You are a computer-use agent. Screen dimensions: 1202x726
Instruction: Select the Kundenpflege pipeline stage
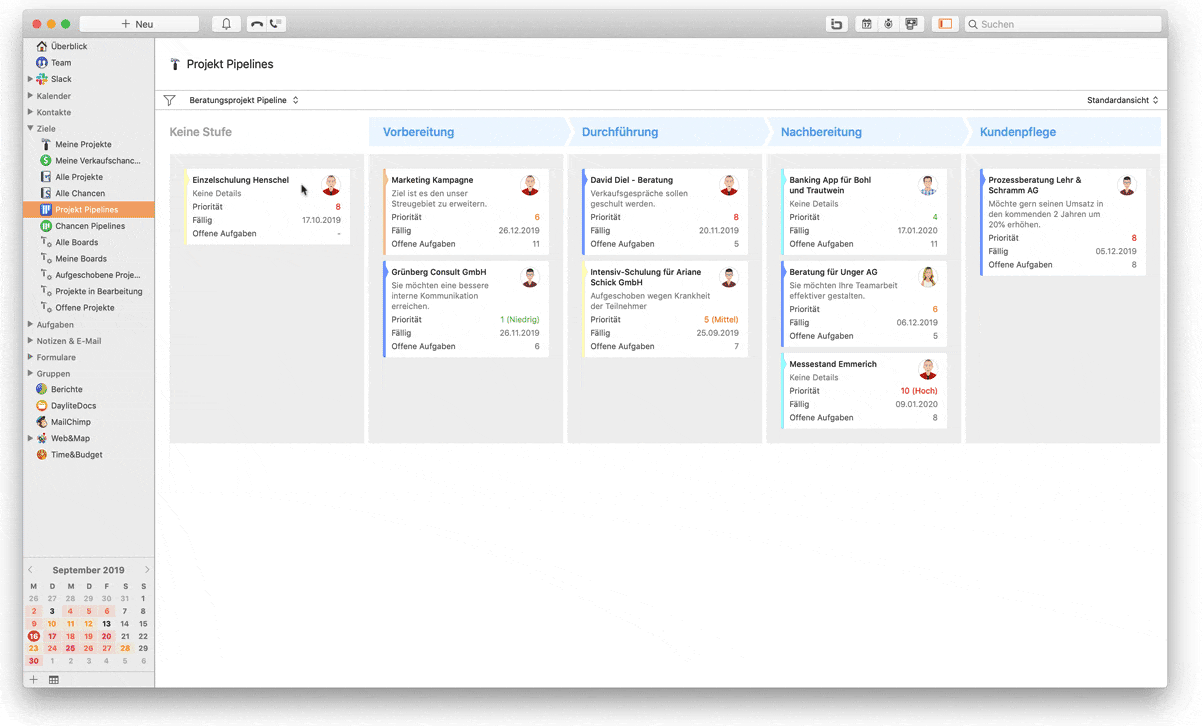(1017, 132)
